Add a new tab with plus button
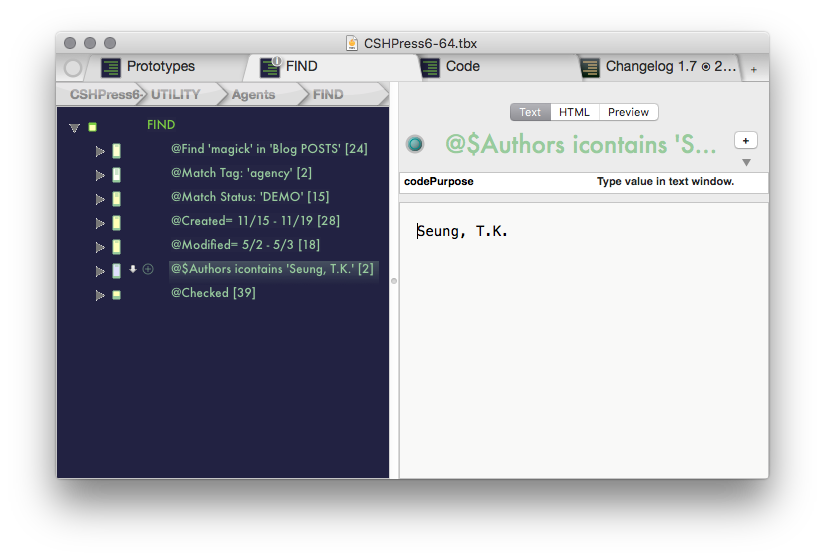 (x=754, y=69)
